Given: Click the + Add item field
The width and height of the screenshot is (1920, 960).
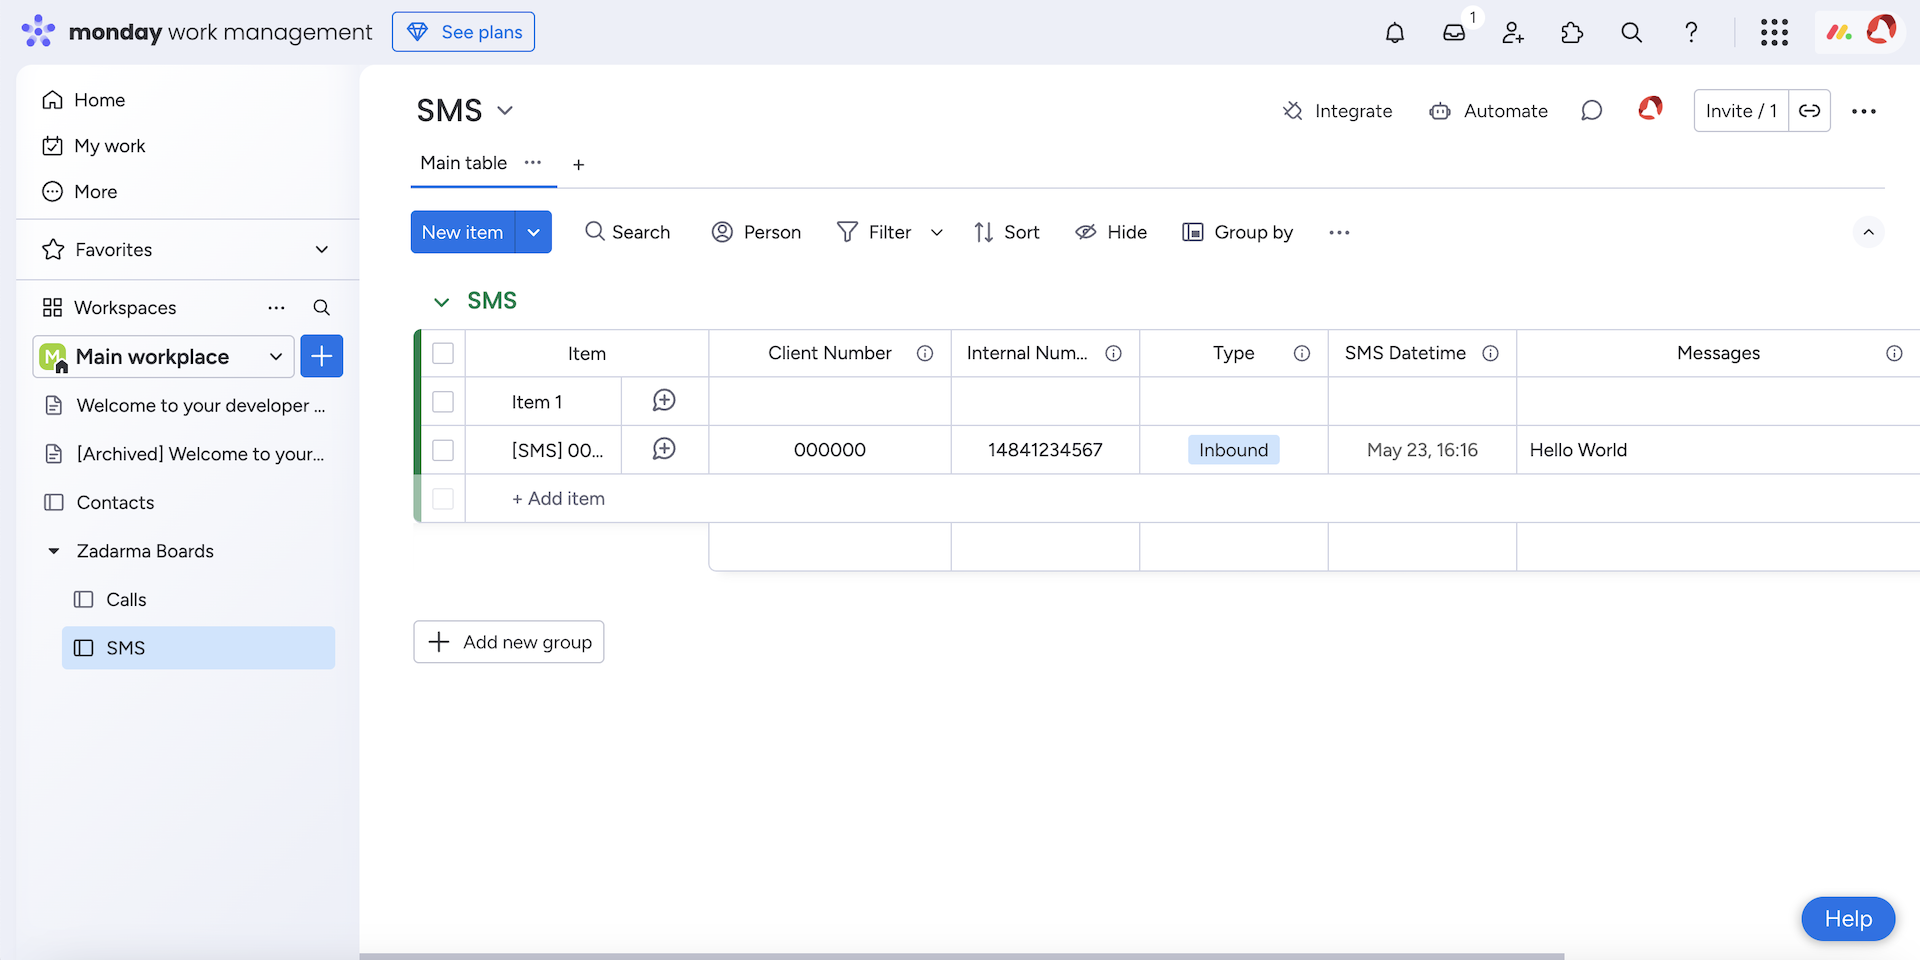Looking at the screenshot, I should coord(558,498).
